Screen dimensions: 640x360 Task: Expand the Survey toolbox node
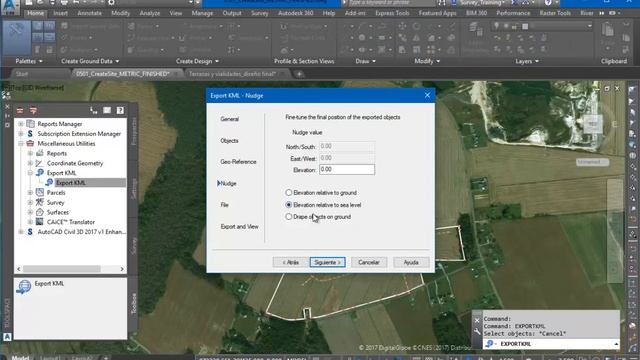30,202
